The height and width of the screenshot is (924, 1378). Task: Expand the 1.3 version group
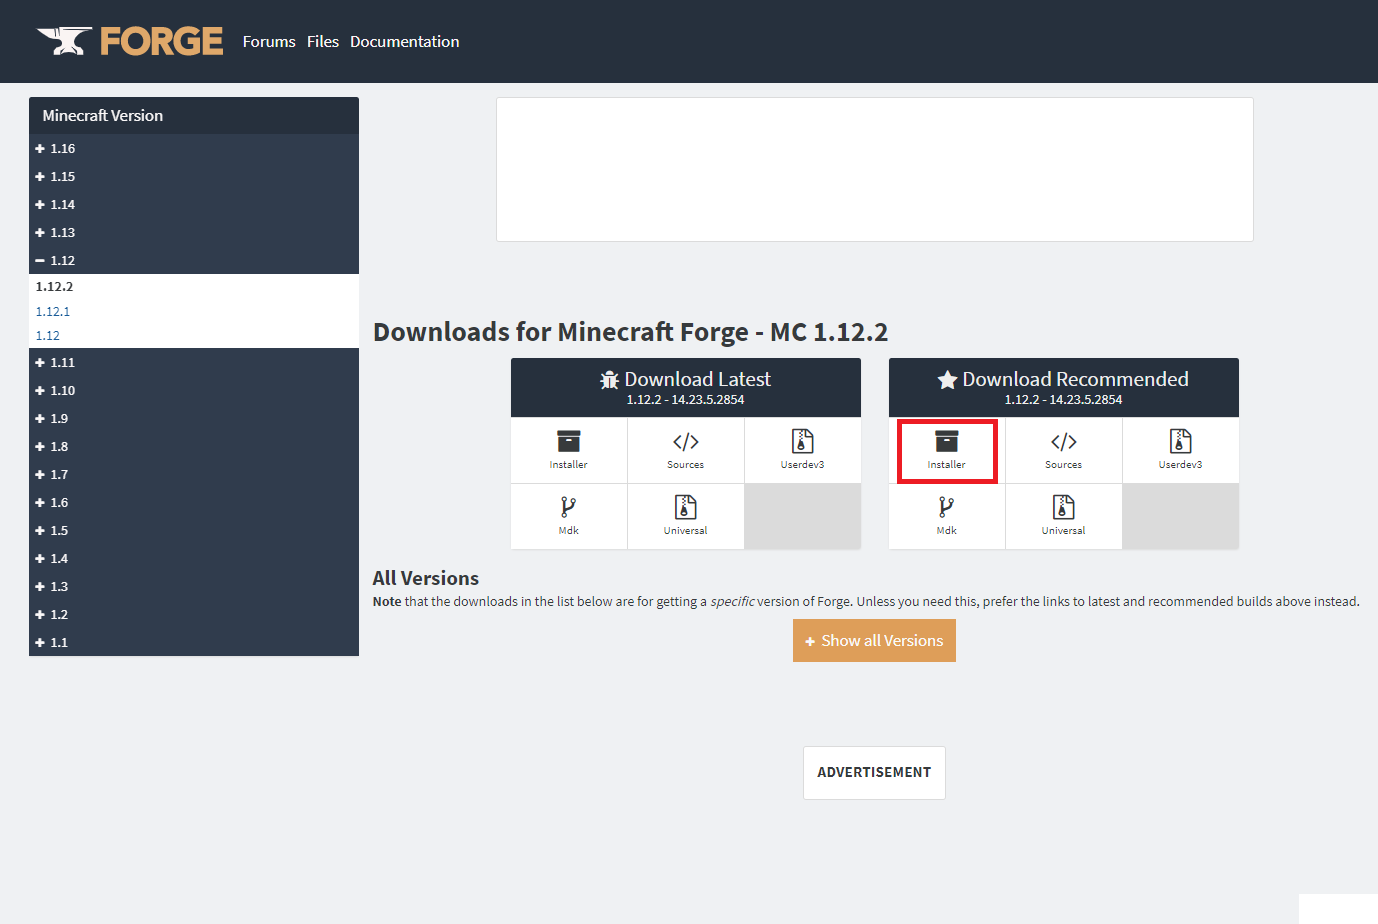point(194,586)
